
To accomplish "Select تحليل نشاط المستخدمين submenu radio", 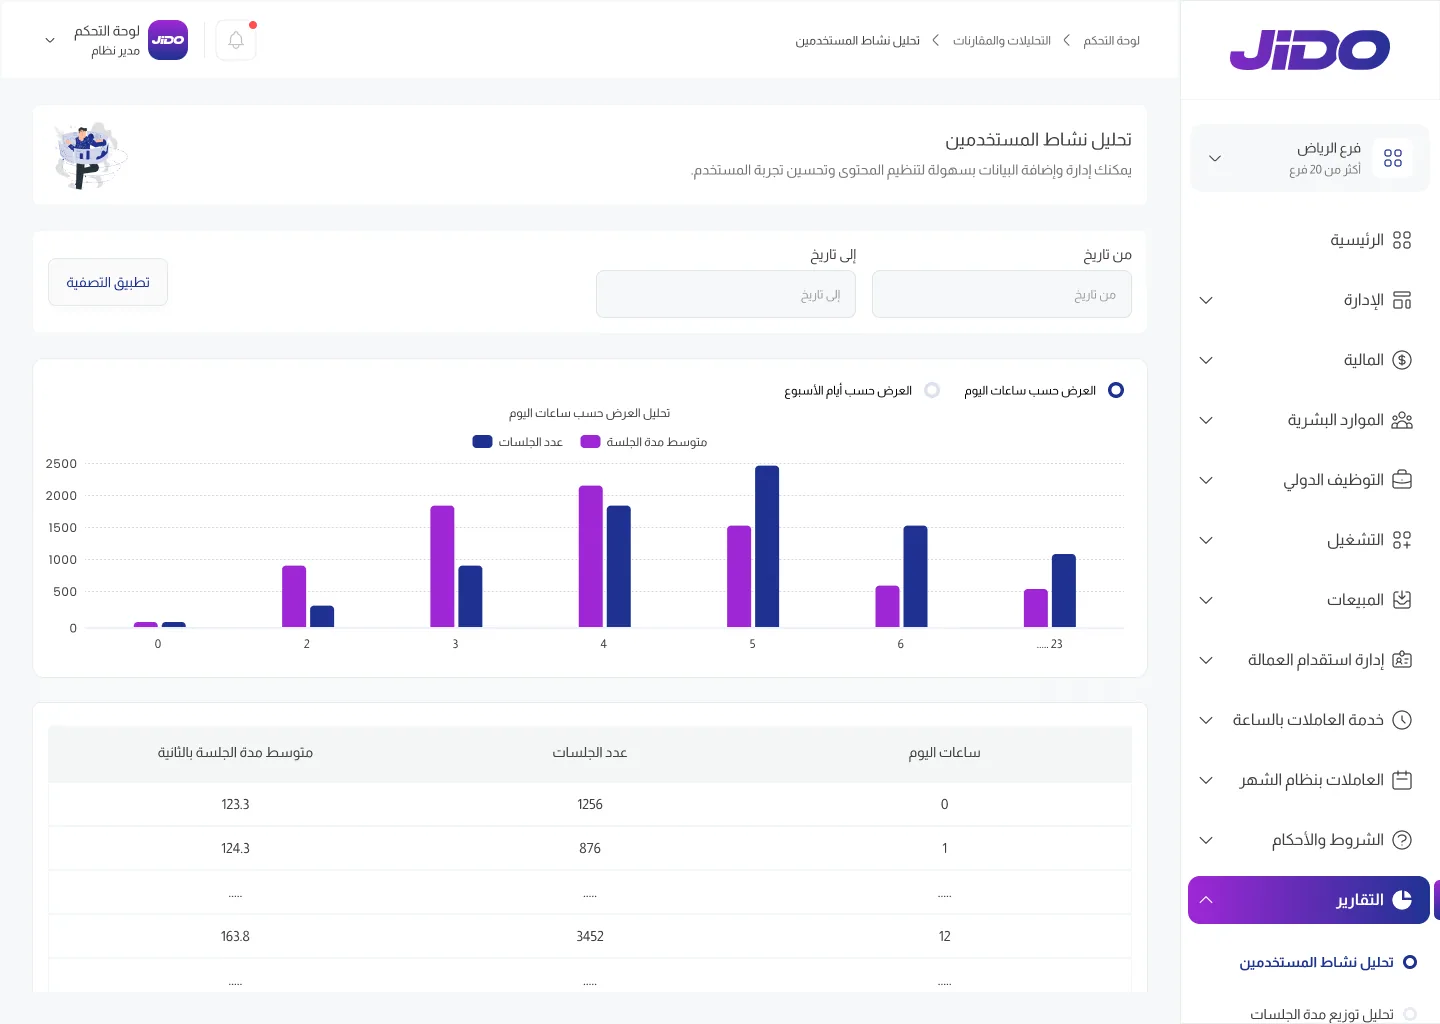I will [1410, 962].
